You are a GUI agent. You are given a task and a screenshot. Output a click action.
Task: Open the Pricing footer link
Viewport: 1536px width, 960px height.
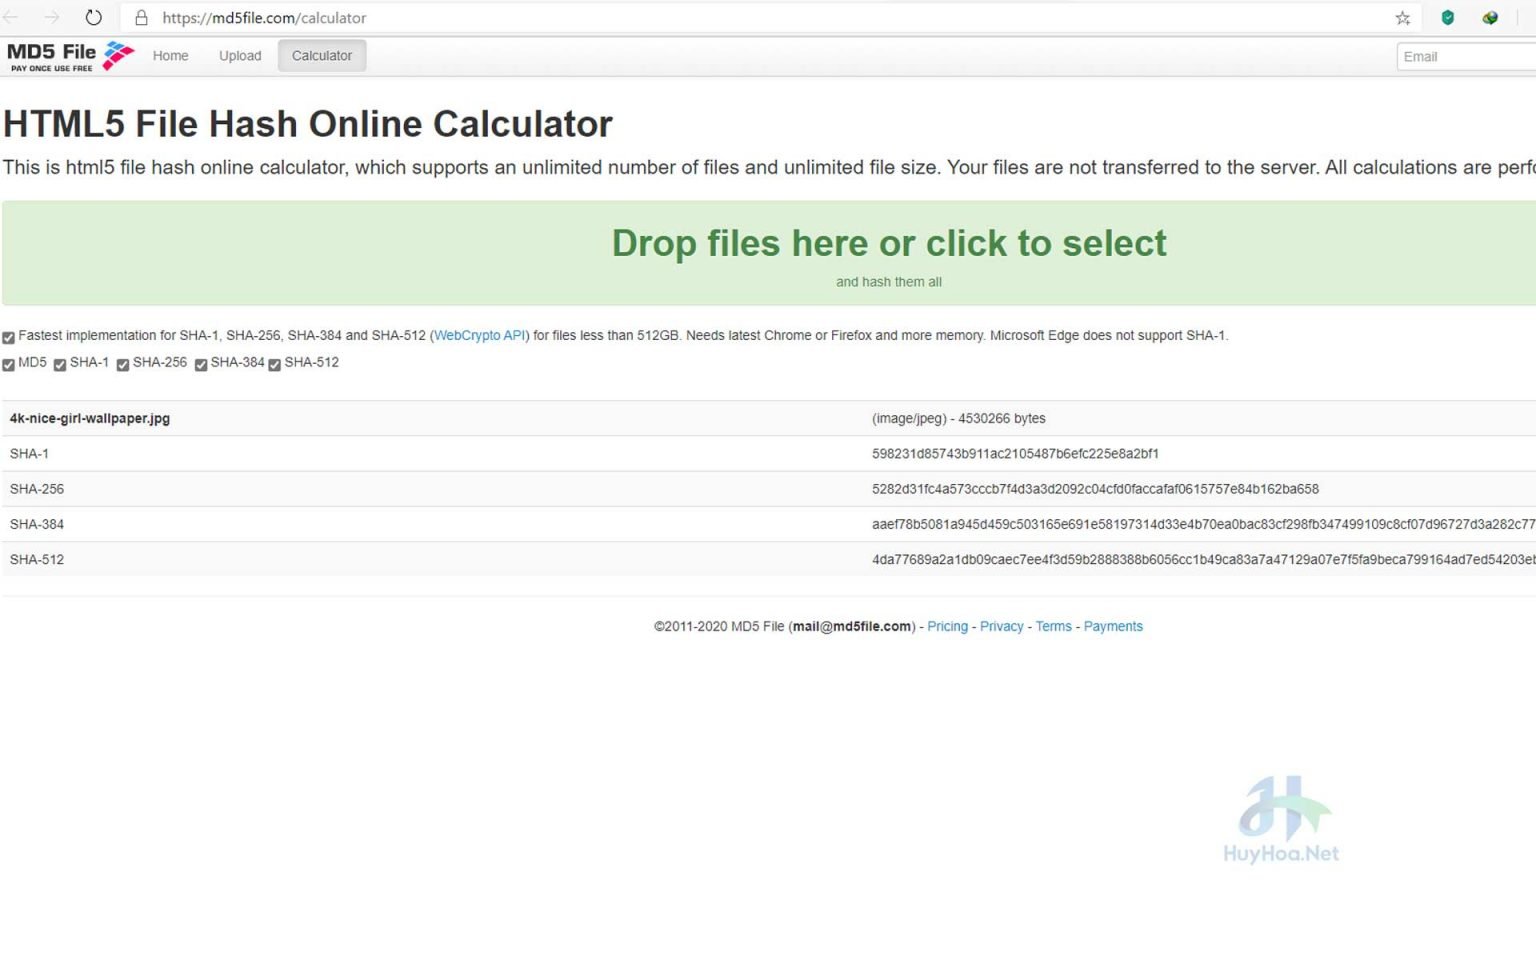947,627
